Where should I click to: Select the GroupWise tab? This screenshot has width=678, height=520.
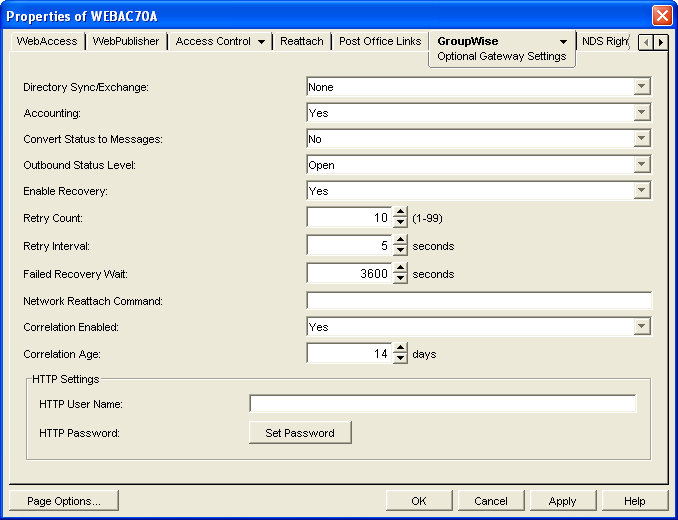[502, 49]
